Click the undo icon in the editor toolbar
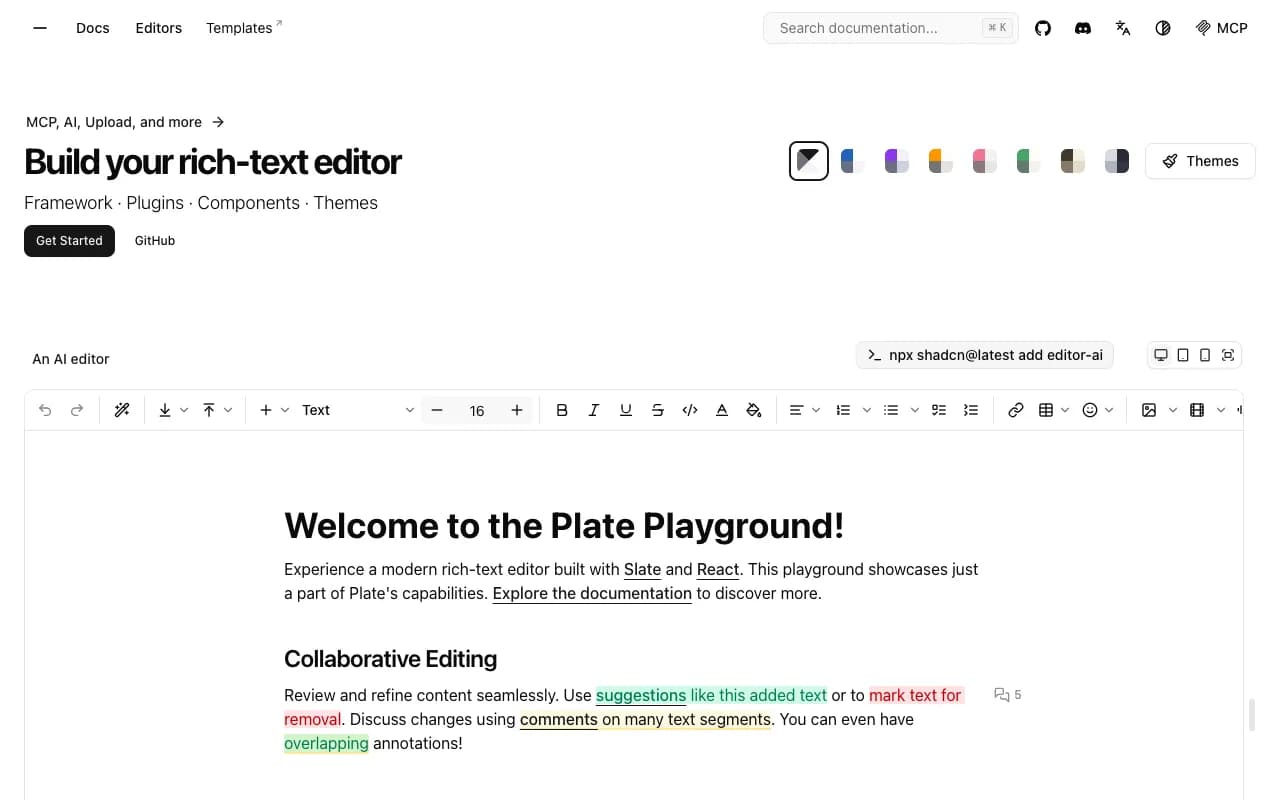This screenshot has width=1280, height=800. coord(45,409)
